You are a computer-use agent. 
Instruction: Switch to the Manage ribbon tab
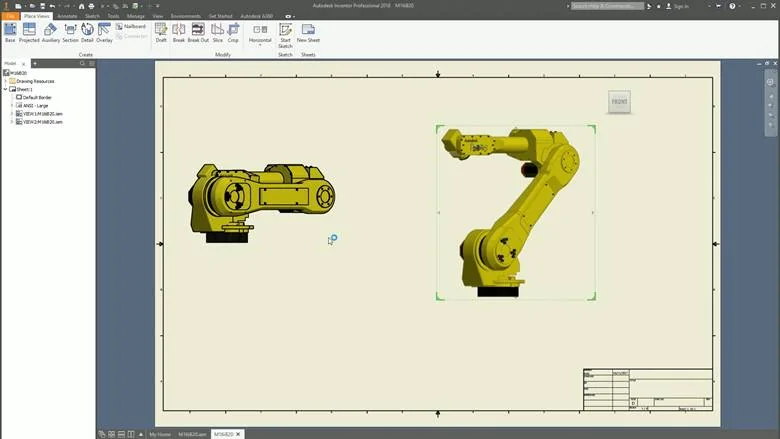coord(135,16)
